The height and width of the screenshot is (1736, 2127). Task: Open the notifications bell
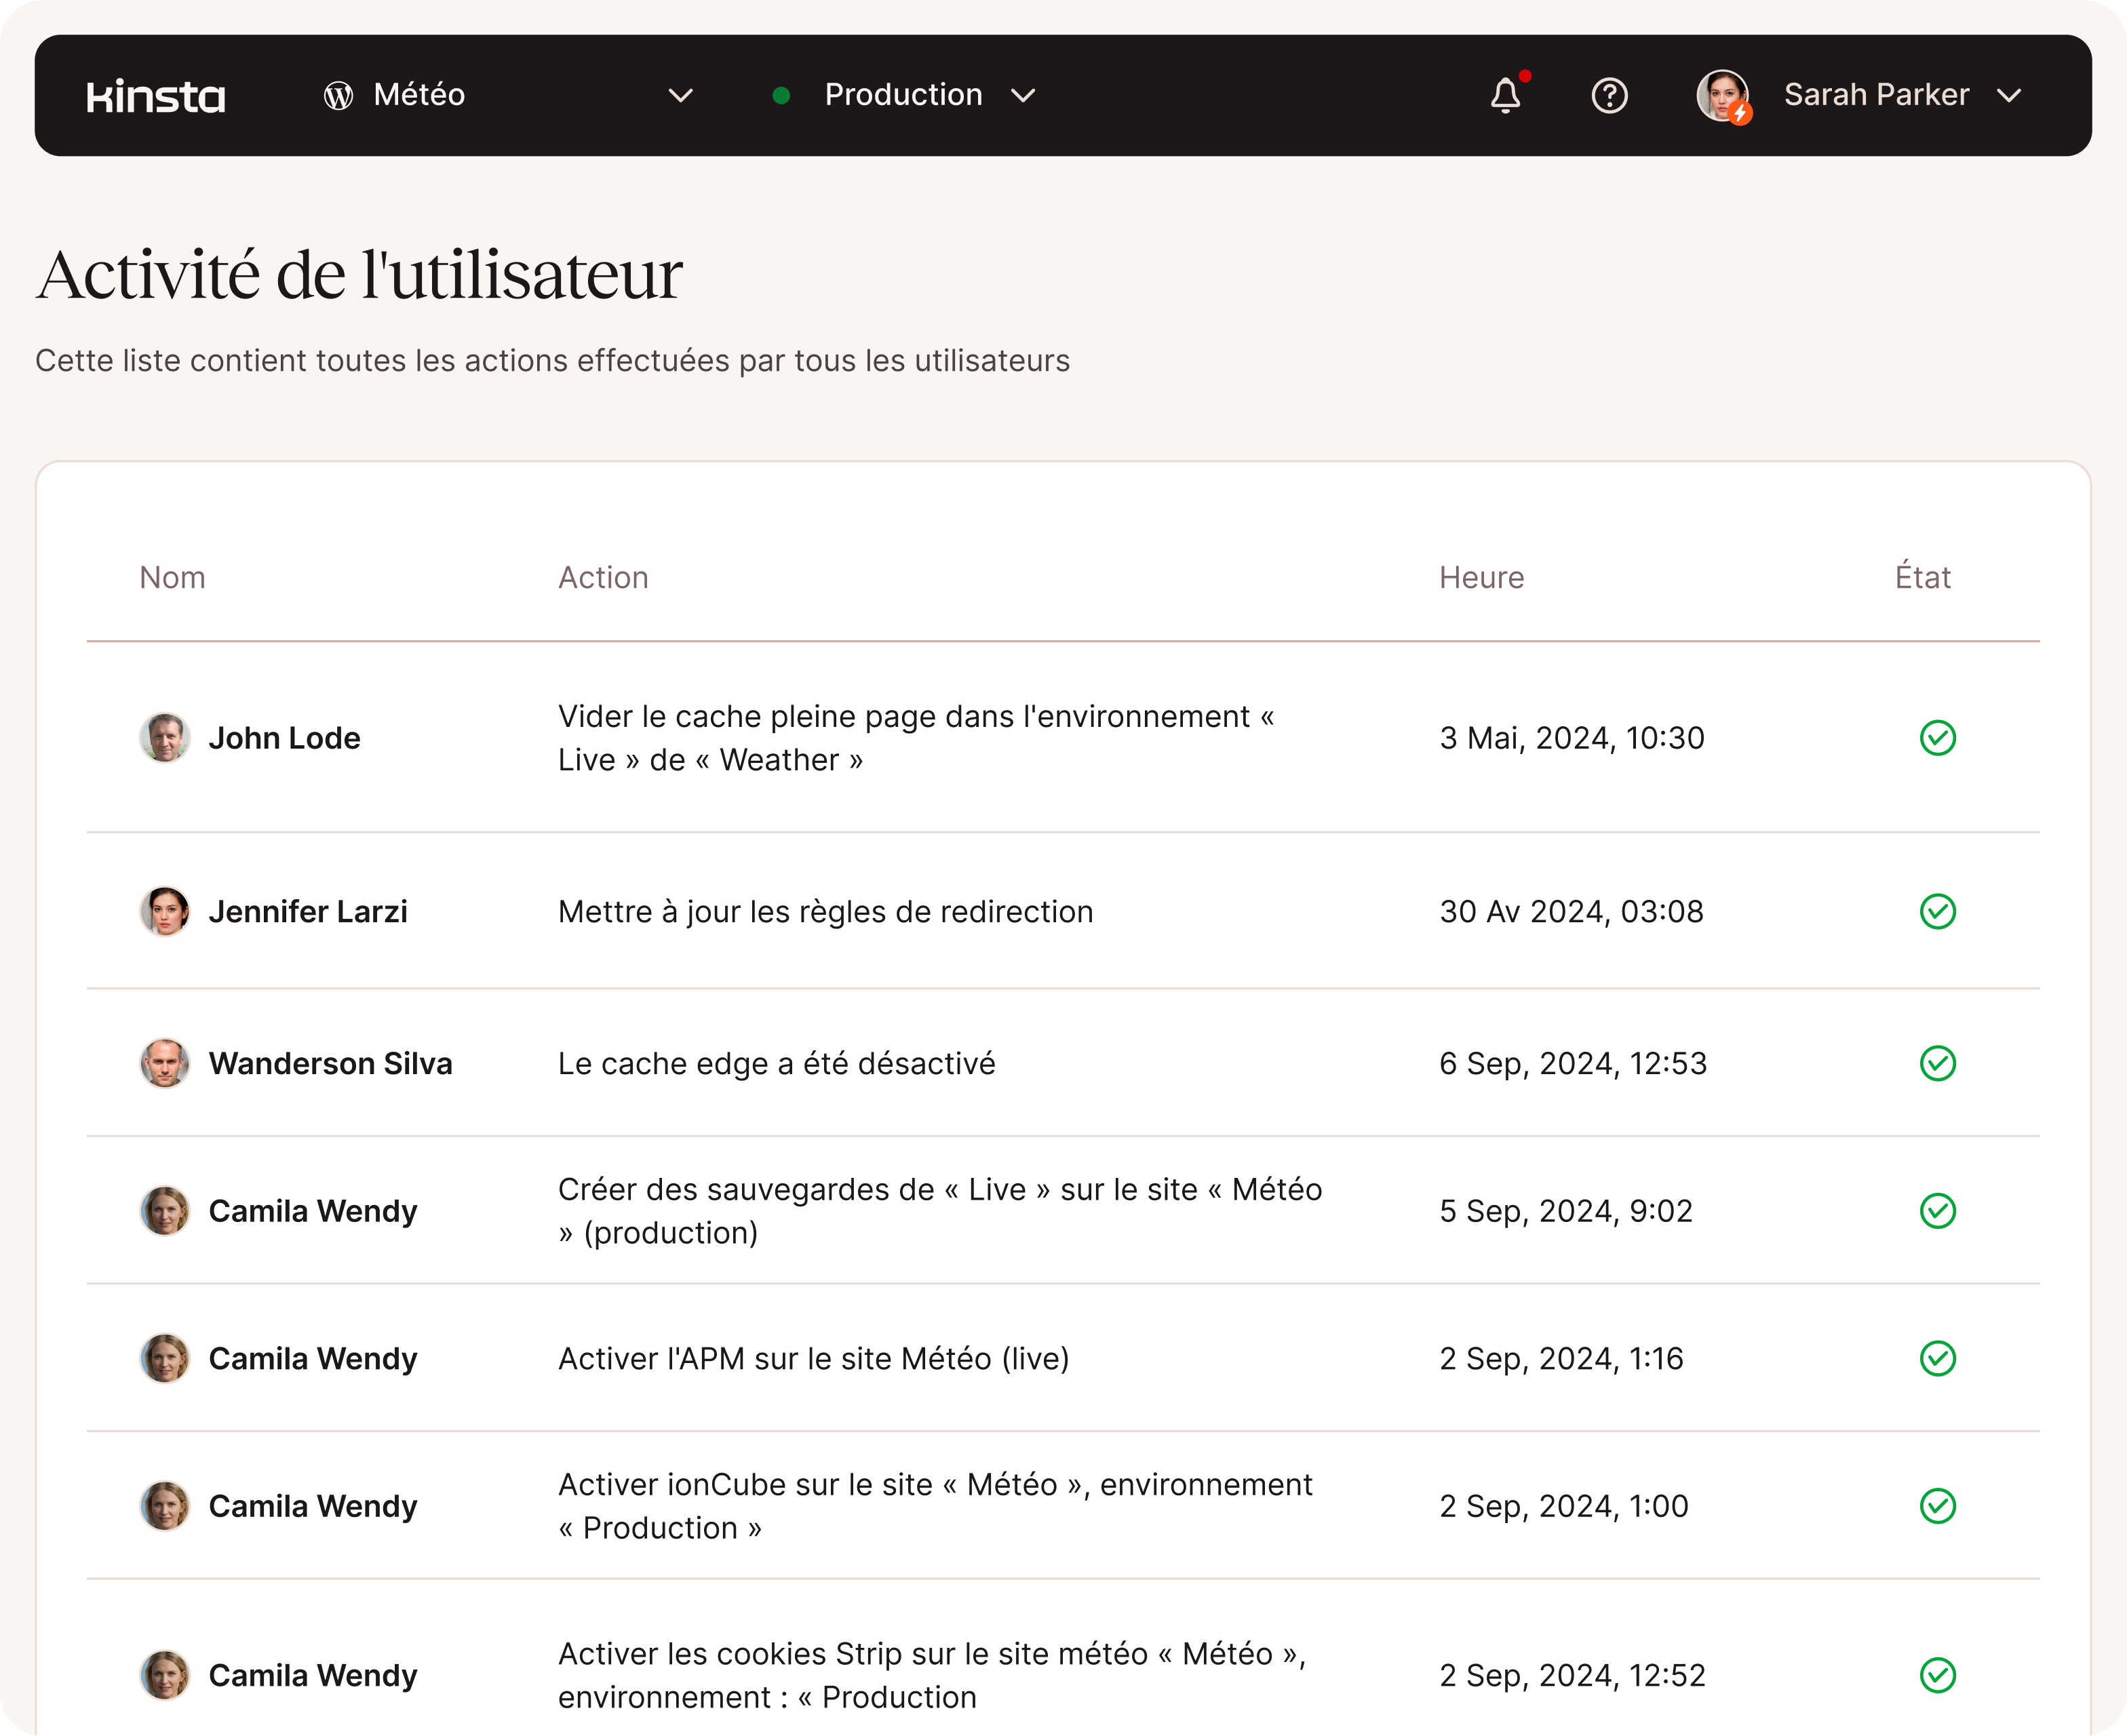click(1505, 96)
